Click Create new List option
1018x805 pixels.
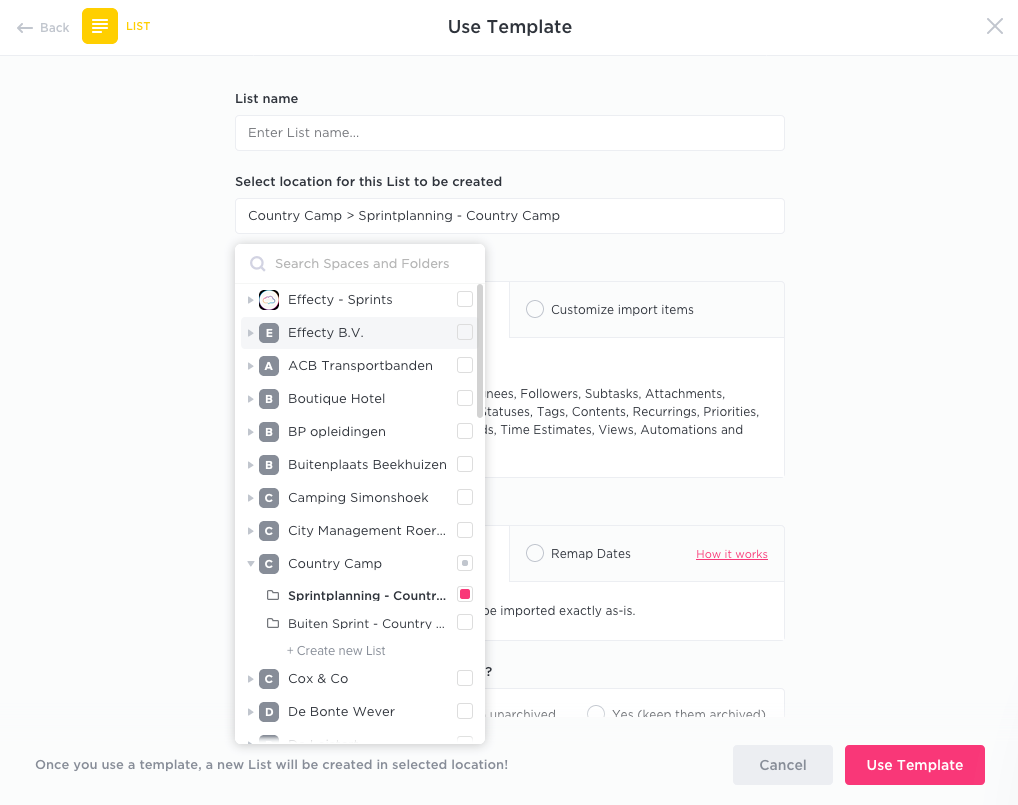(336, 651)
